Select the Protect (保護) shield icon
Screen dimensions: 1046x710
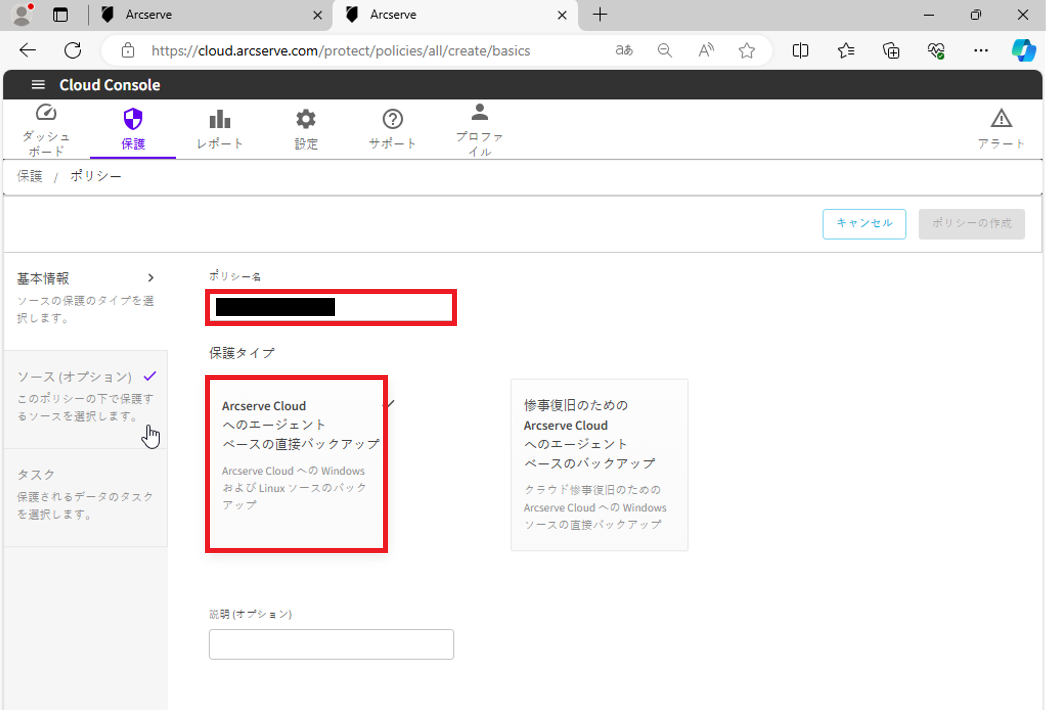point(133,119)
